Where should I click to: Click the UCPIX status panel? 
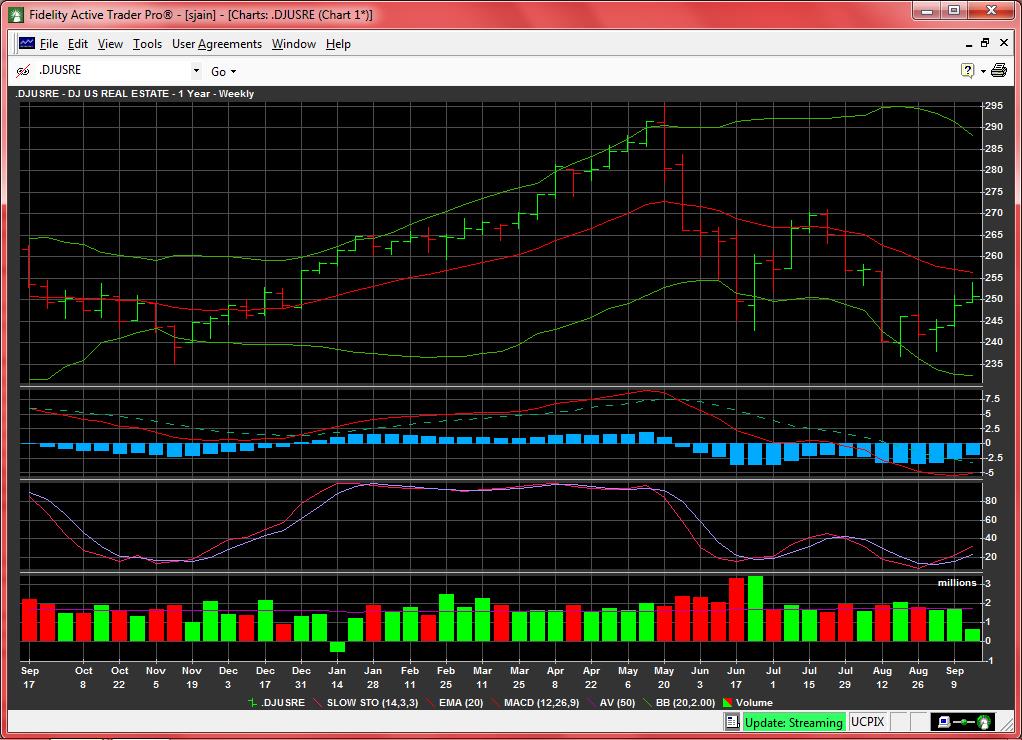[x=866, y=722]
